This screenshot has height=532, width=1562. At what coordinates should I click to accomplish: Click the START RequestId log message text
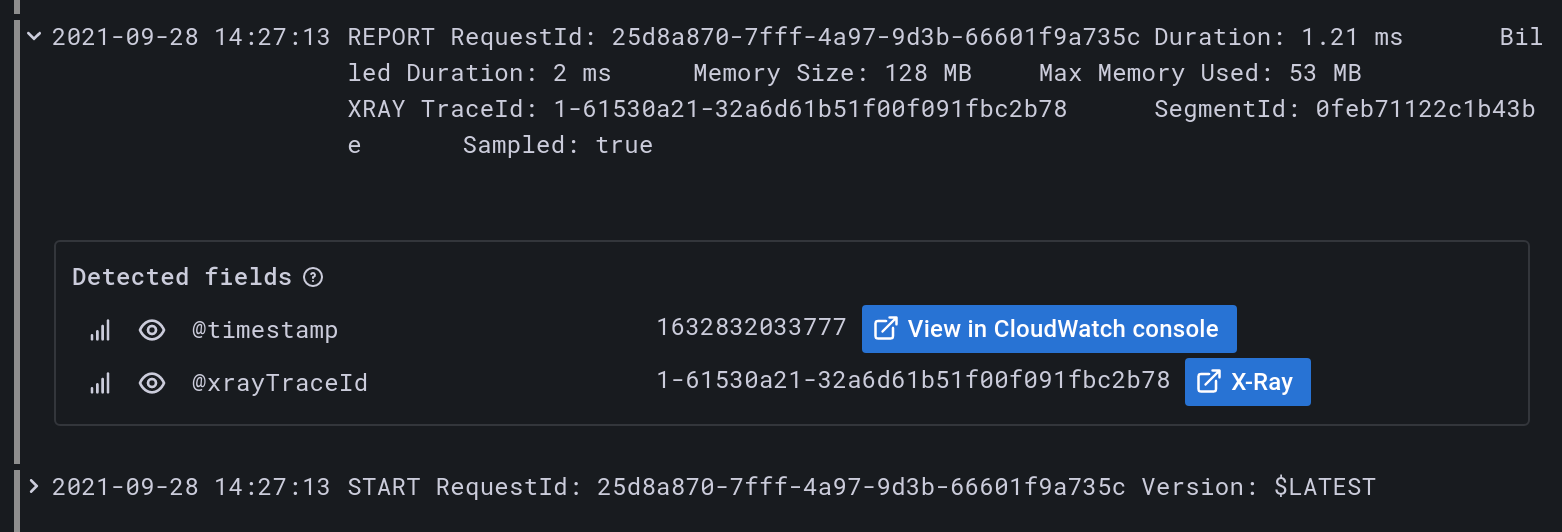pyautogui.click(x=861, y=487)
